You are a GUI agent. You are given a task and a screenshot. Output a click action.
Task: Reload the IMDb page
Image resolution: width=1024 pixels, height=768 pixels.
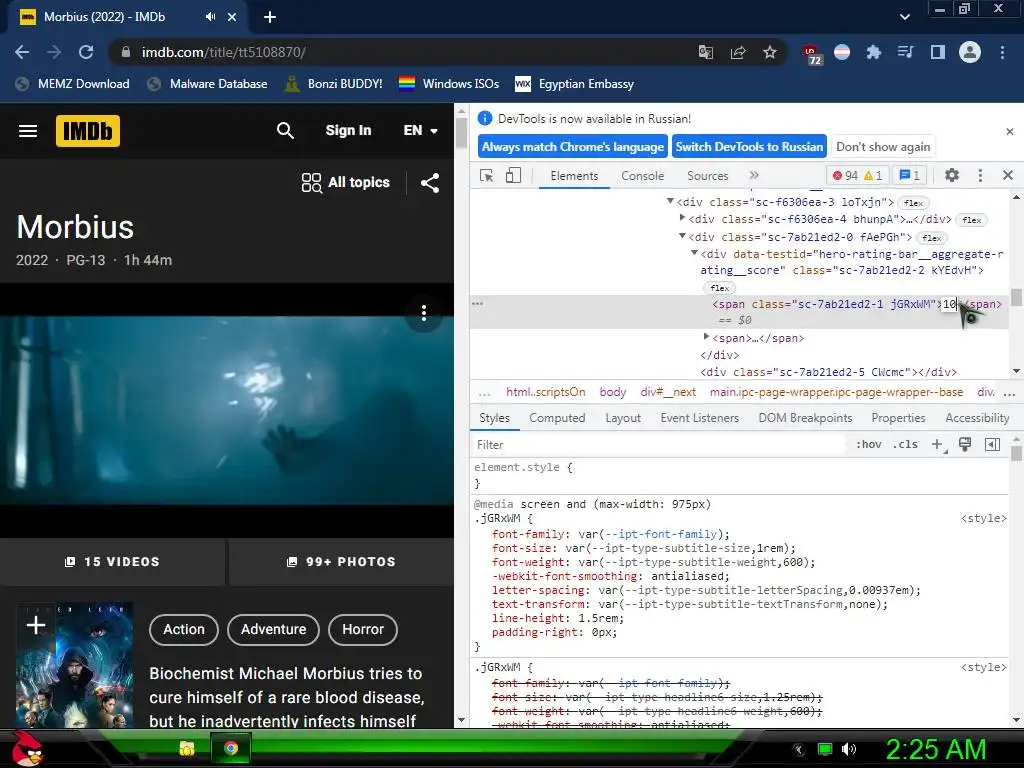86,52
